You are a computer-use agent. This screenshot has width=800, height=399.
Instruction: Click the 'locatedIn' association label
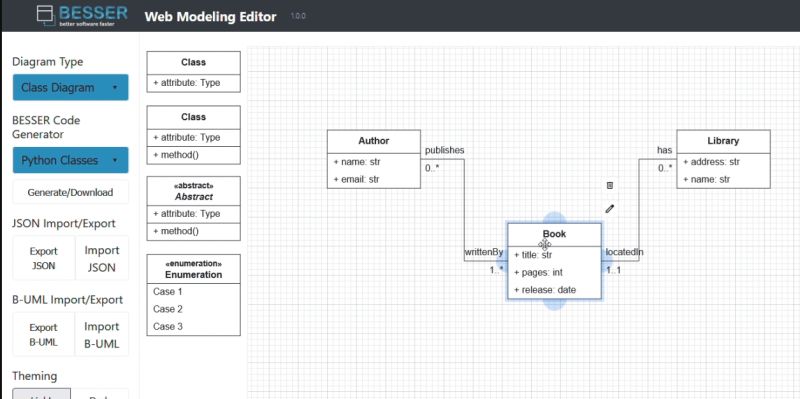(x=624, y=252)
